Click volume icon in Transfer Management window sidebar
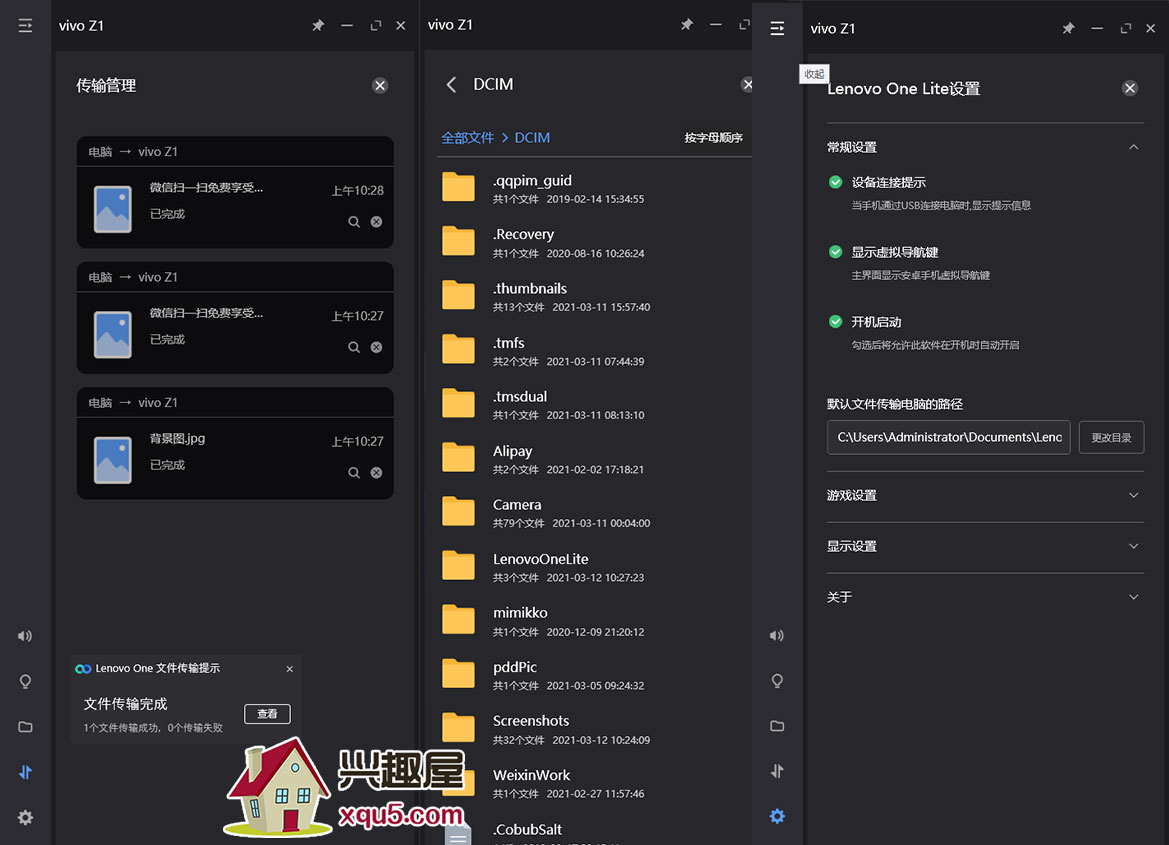The width and height of the screenshot is (1169, 845). click(x=25, y=636)
